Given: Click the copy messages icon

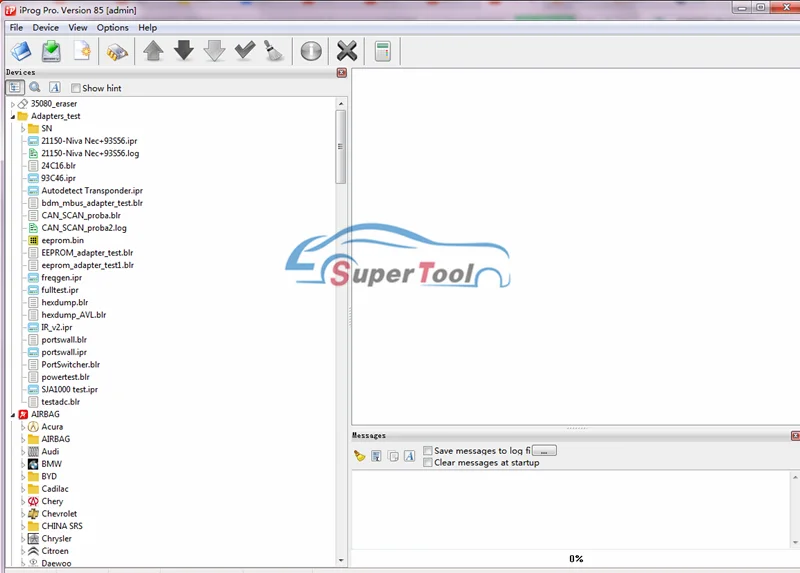Looking at the screenshot, I should click(x=393, y=456).
